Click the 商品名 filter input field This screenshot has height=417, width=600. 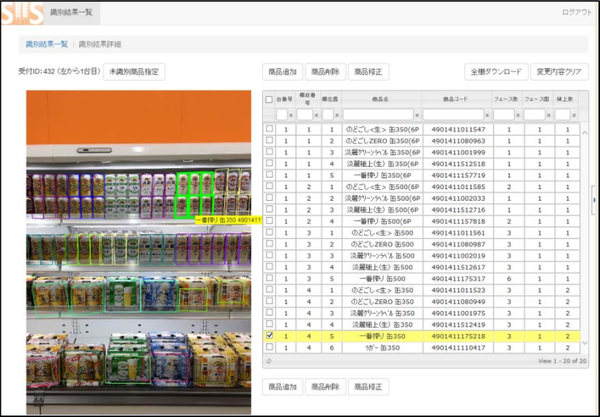point(378,114)
